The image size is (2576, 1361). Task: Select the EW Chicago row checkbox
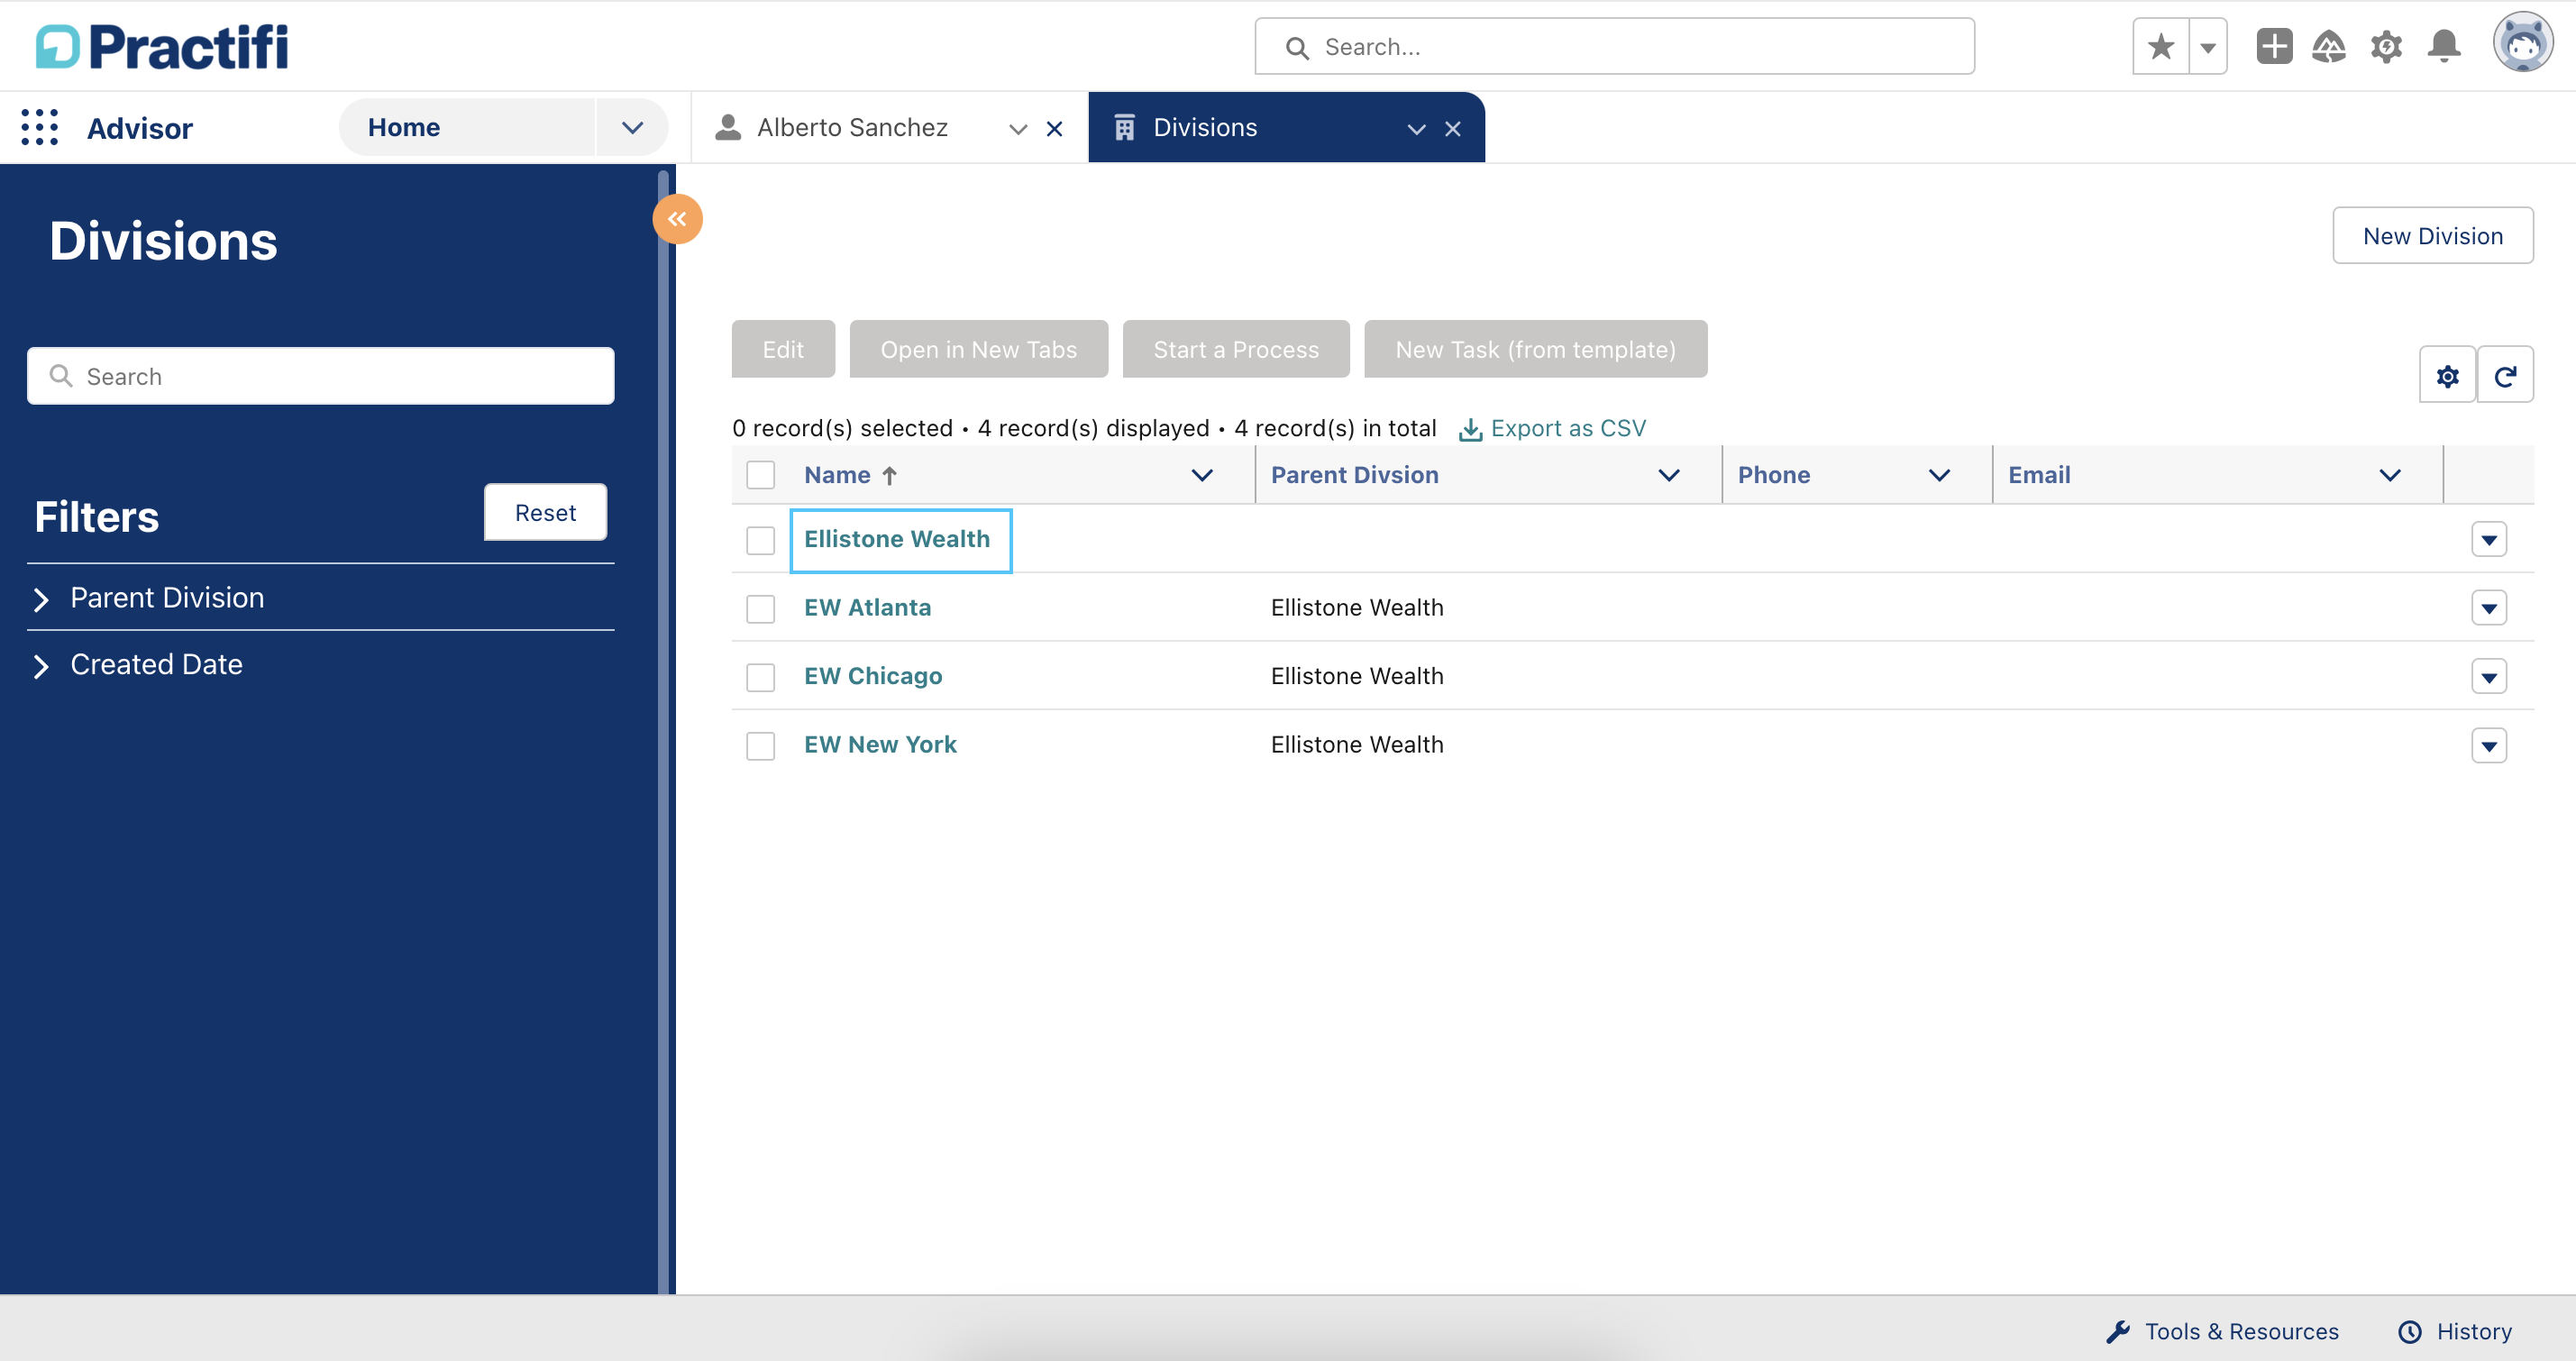click(x=760, y=677)
